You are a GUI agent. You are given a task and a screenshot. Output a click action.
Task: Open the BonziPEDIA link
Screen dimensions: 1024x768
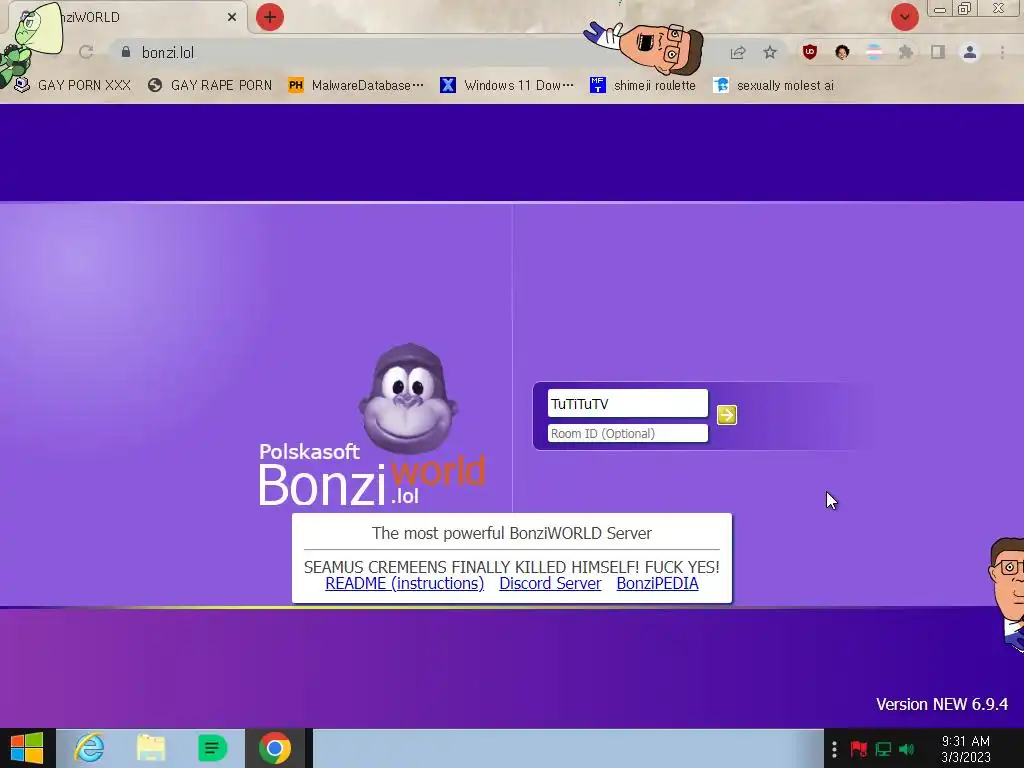(658, 583)
